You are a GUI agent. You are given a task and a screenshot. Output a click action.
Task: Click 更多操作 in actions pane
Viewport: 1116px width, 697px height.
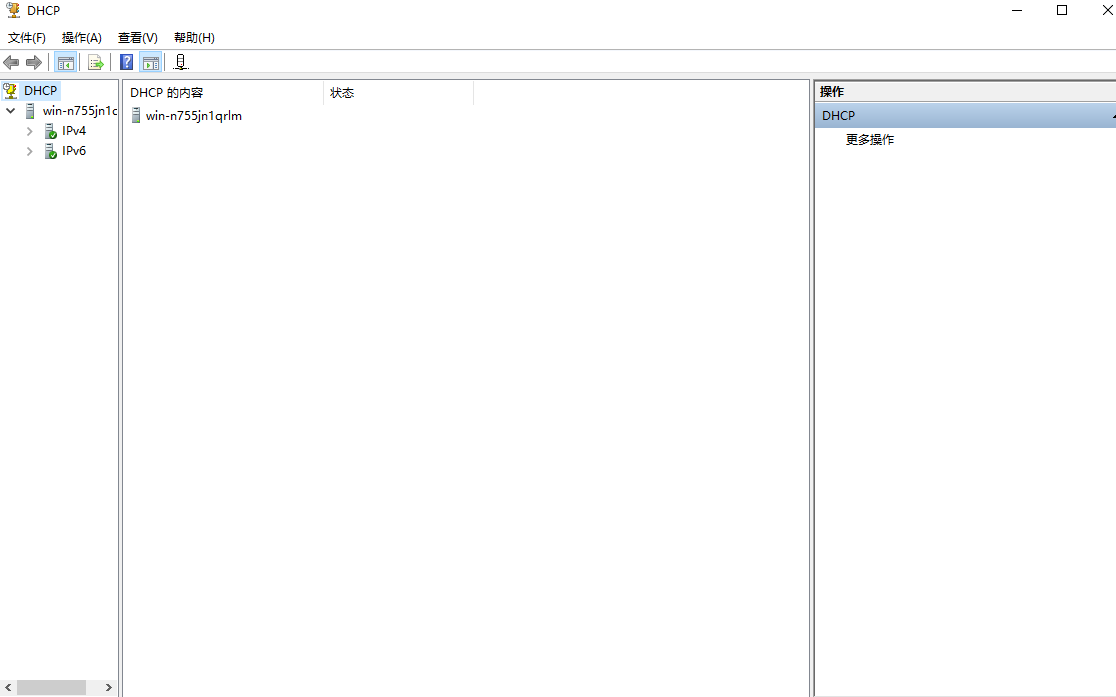(x=870, y=140)
